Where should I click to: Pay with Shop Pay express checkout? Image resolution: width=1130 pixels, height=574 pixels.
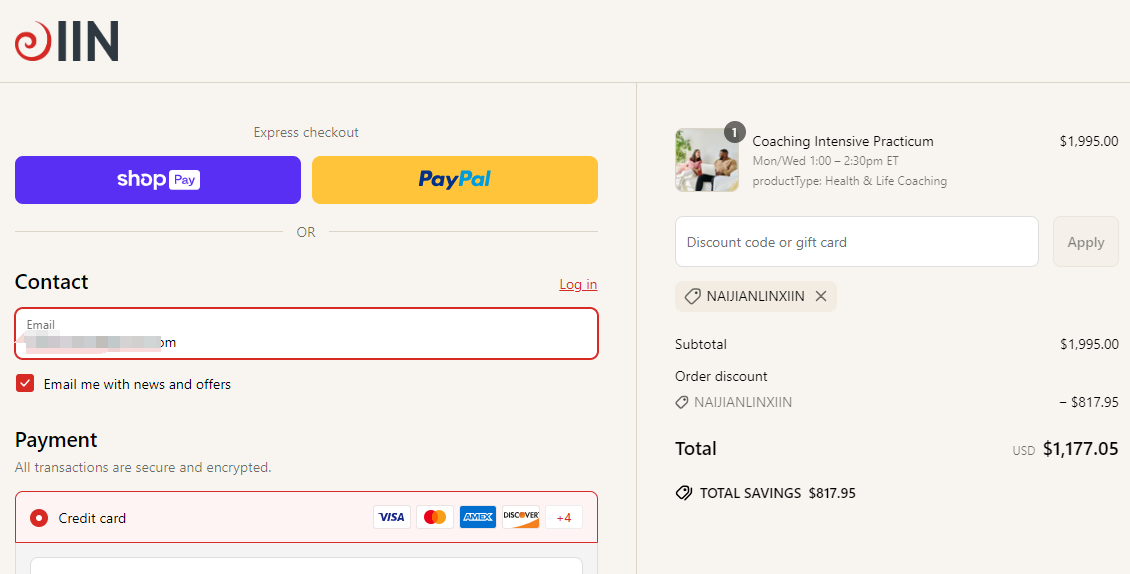(x=158, y=180)
